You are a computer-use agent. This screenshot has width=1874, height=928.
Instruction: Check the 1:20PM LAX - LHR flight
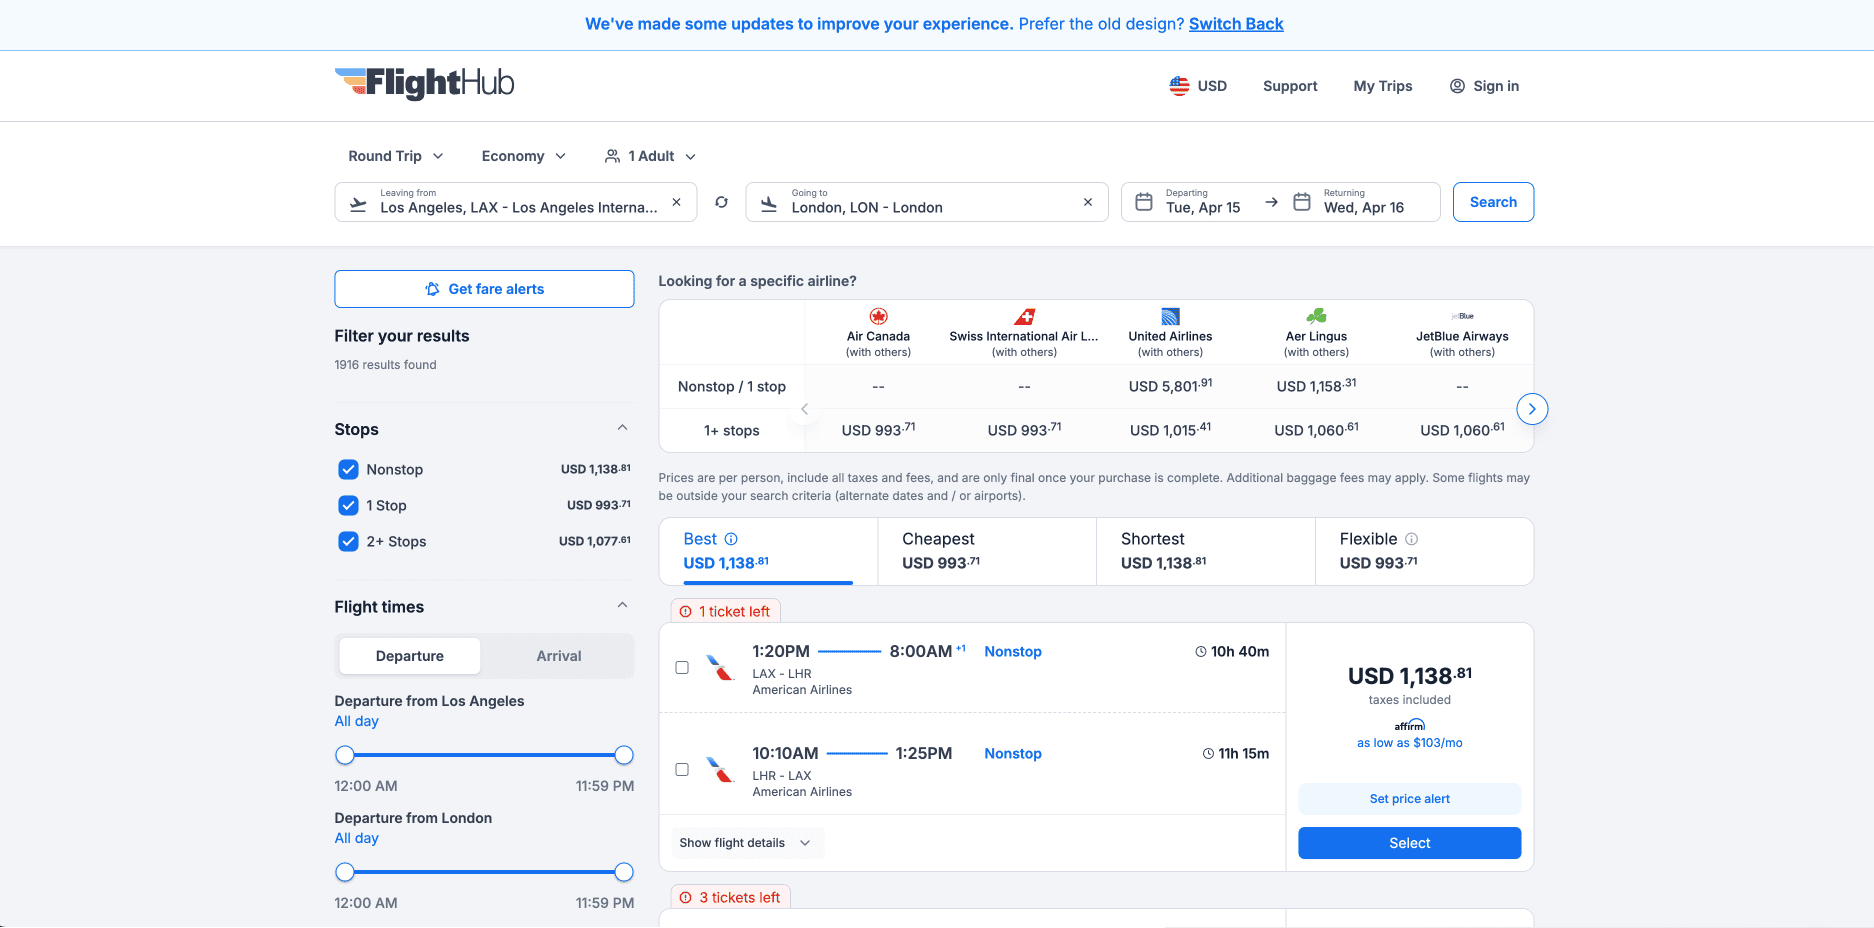pos(682,667)
